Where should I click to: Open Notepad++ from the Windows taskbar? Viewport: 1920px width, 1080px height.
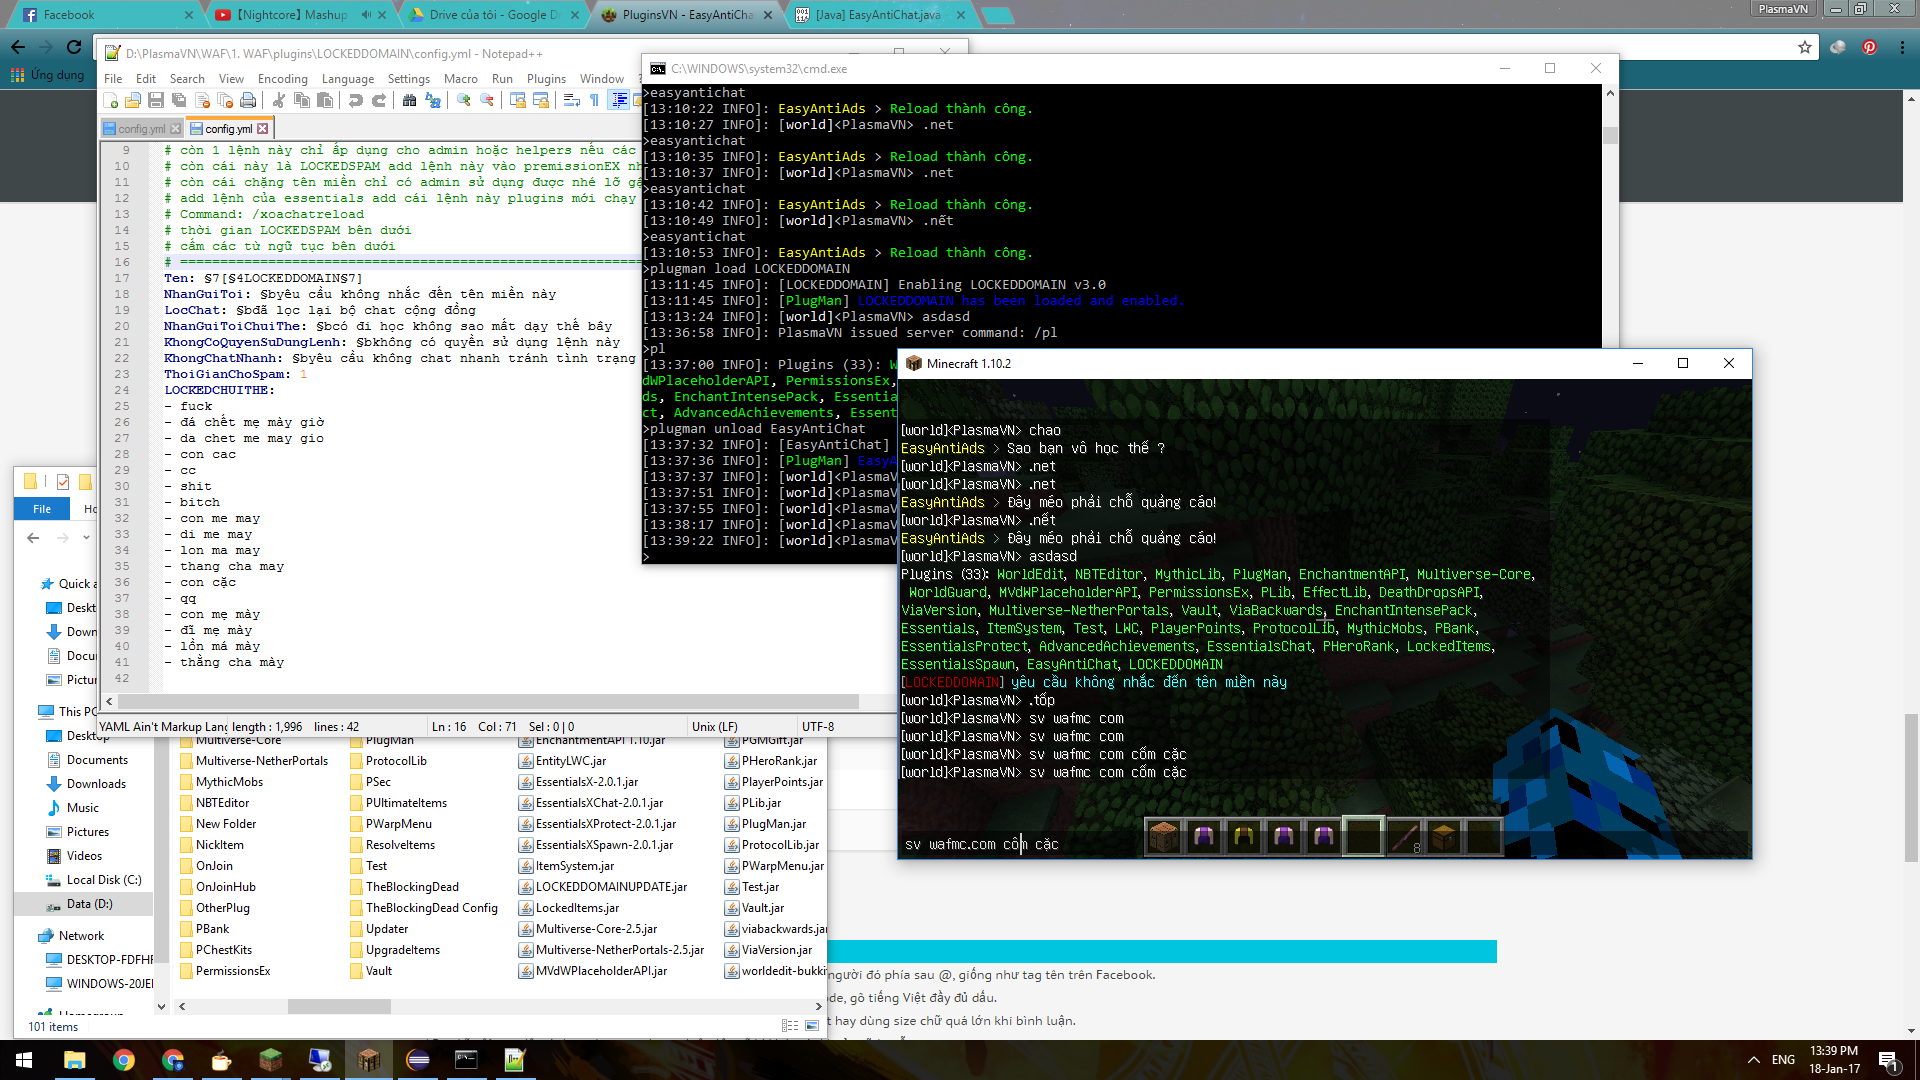[x=514, y=1060]
